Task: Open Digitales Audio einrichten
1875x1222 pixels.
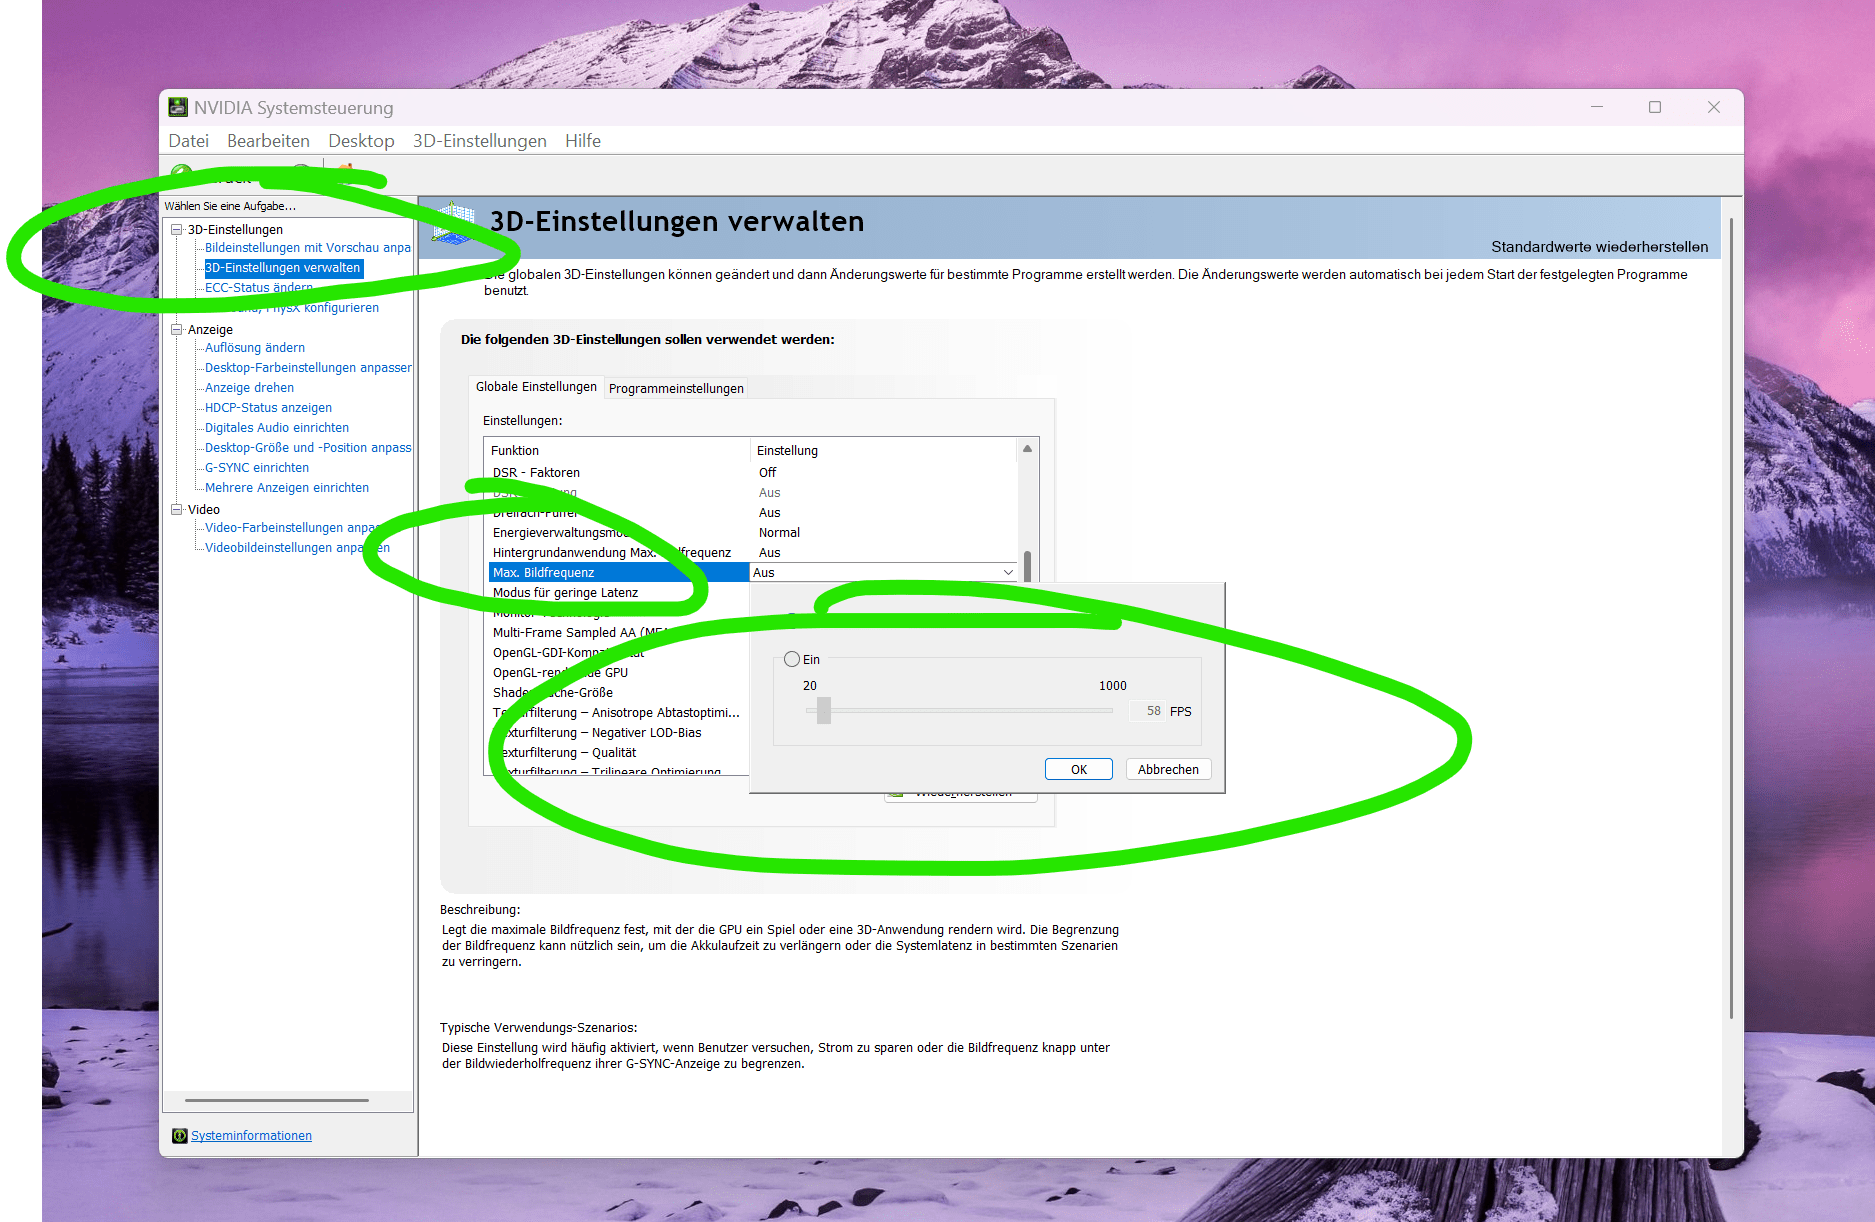Action: [277, 428]
